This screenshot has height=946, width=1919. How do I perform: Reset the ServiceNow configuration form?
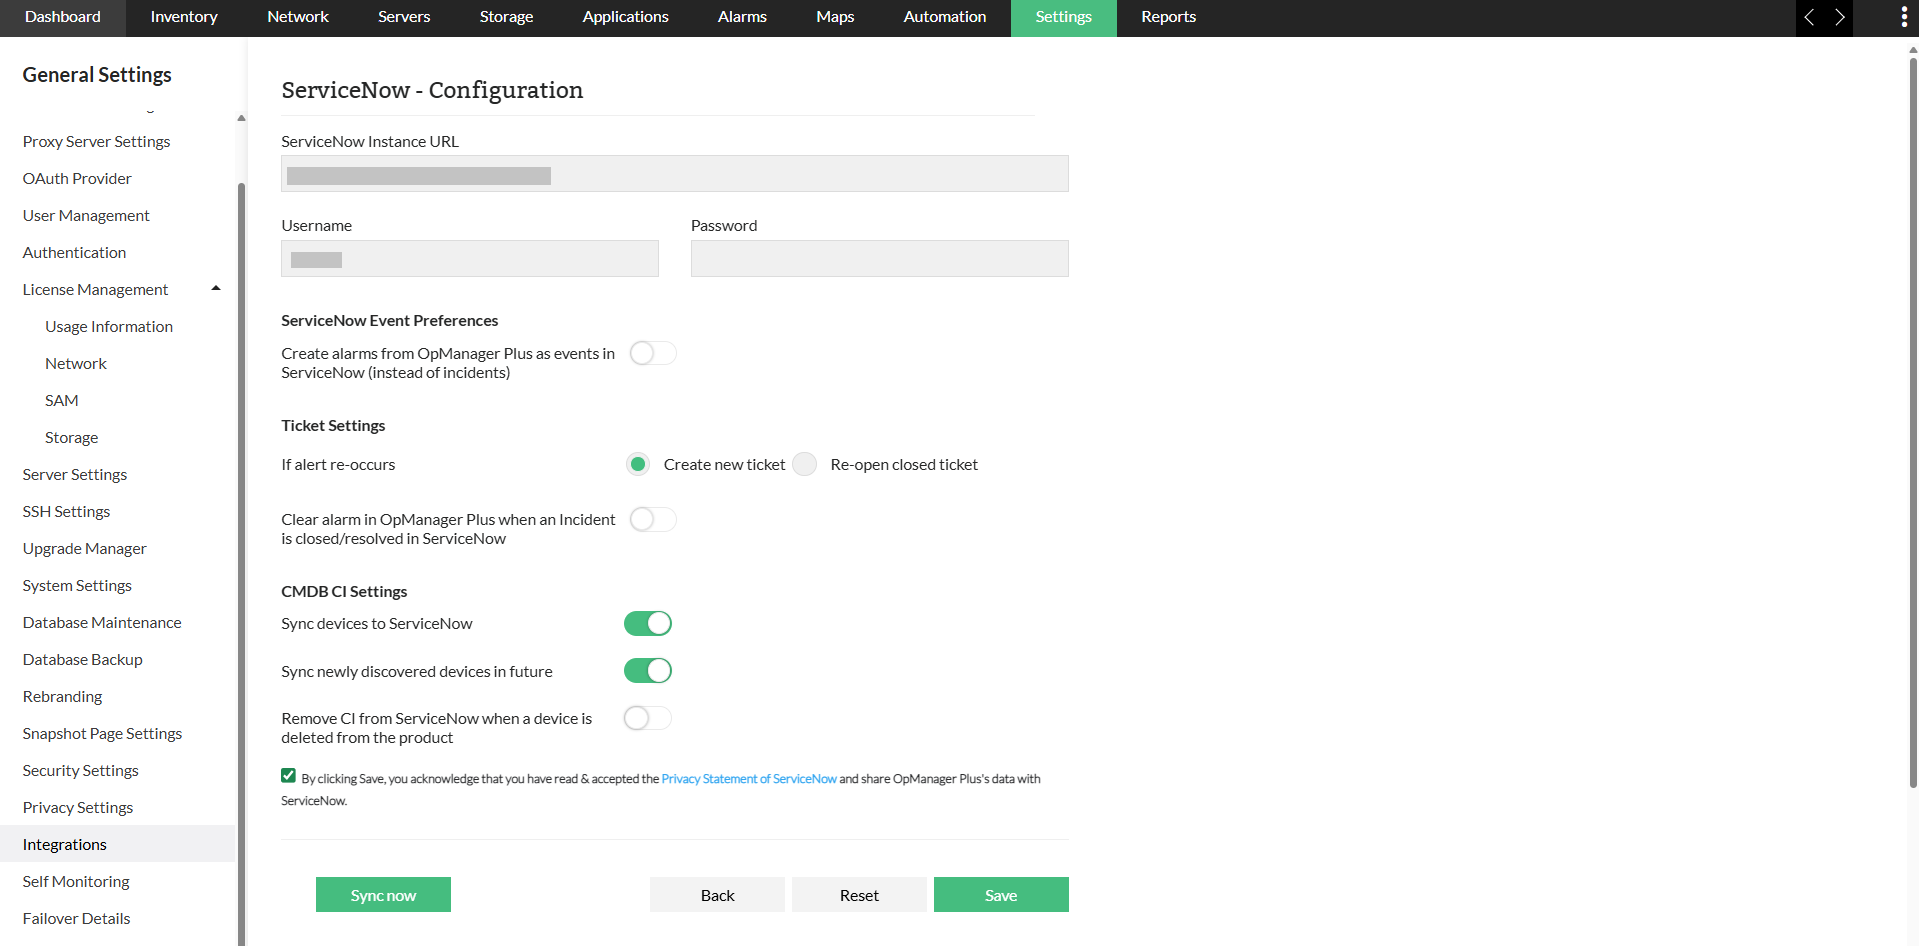(x=859, y=895)
